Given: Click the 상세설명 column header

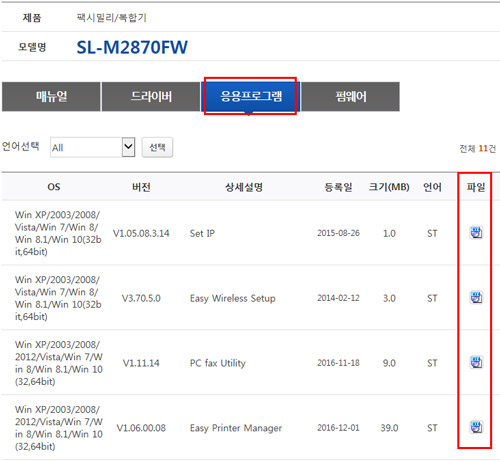Looking at the screenshot, I should [x=244, y=187].
